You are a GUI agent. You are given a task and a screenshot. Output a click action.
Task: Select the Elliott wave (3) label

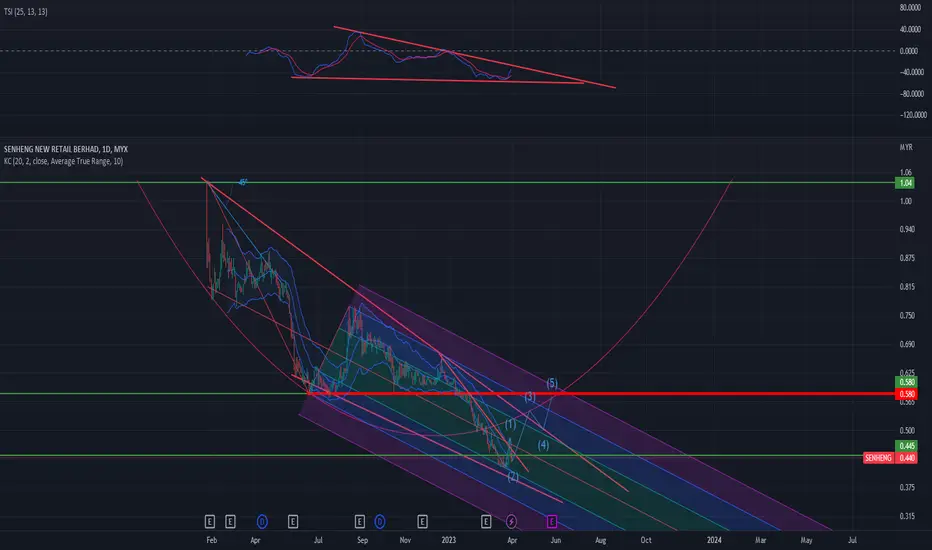click(x=530, y=397)
